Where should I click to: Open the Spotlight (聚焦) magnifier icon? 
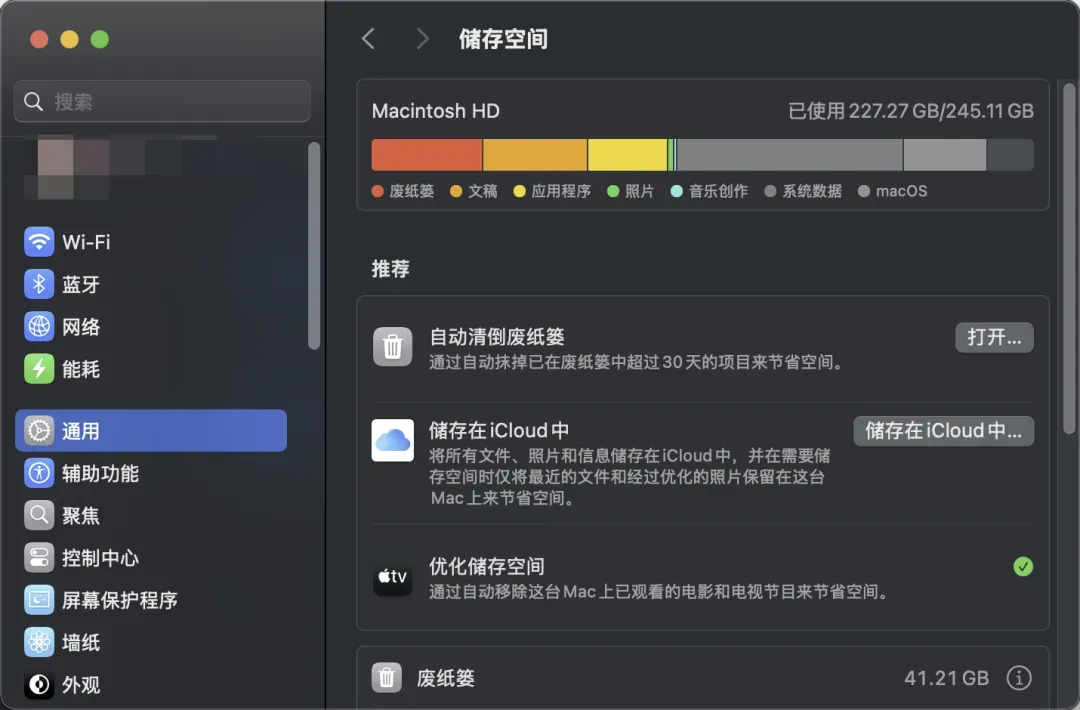point(39,516)
